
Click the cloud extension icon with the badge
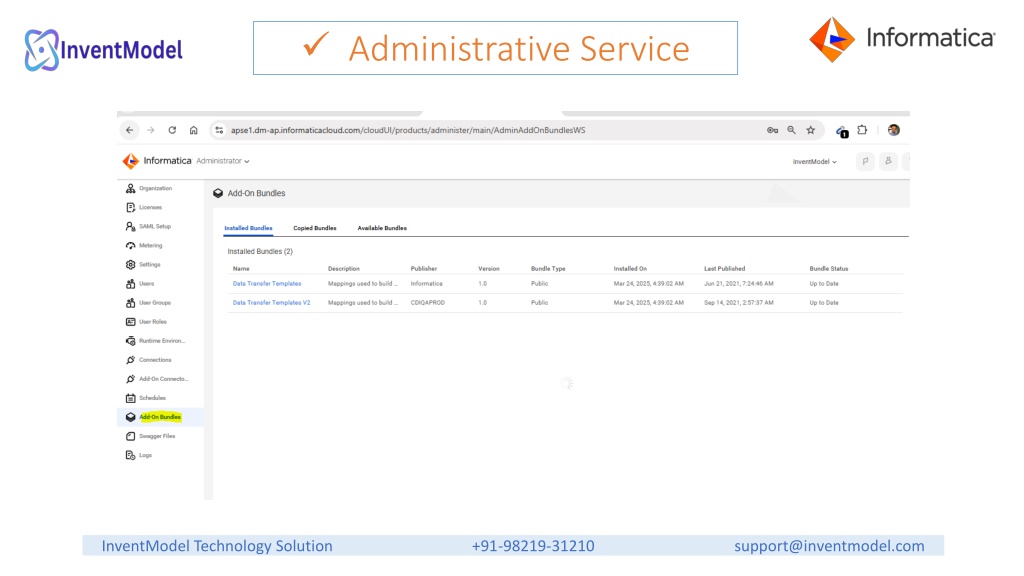[842, 131]
